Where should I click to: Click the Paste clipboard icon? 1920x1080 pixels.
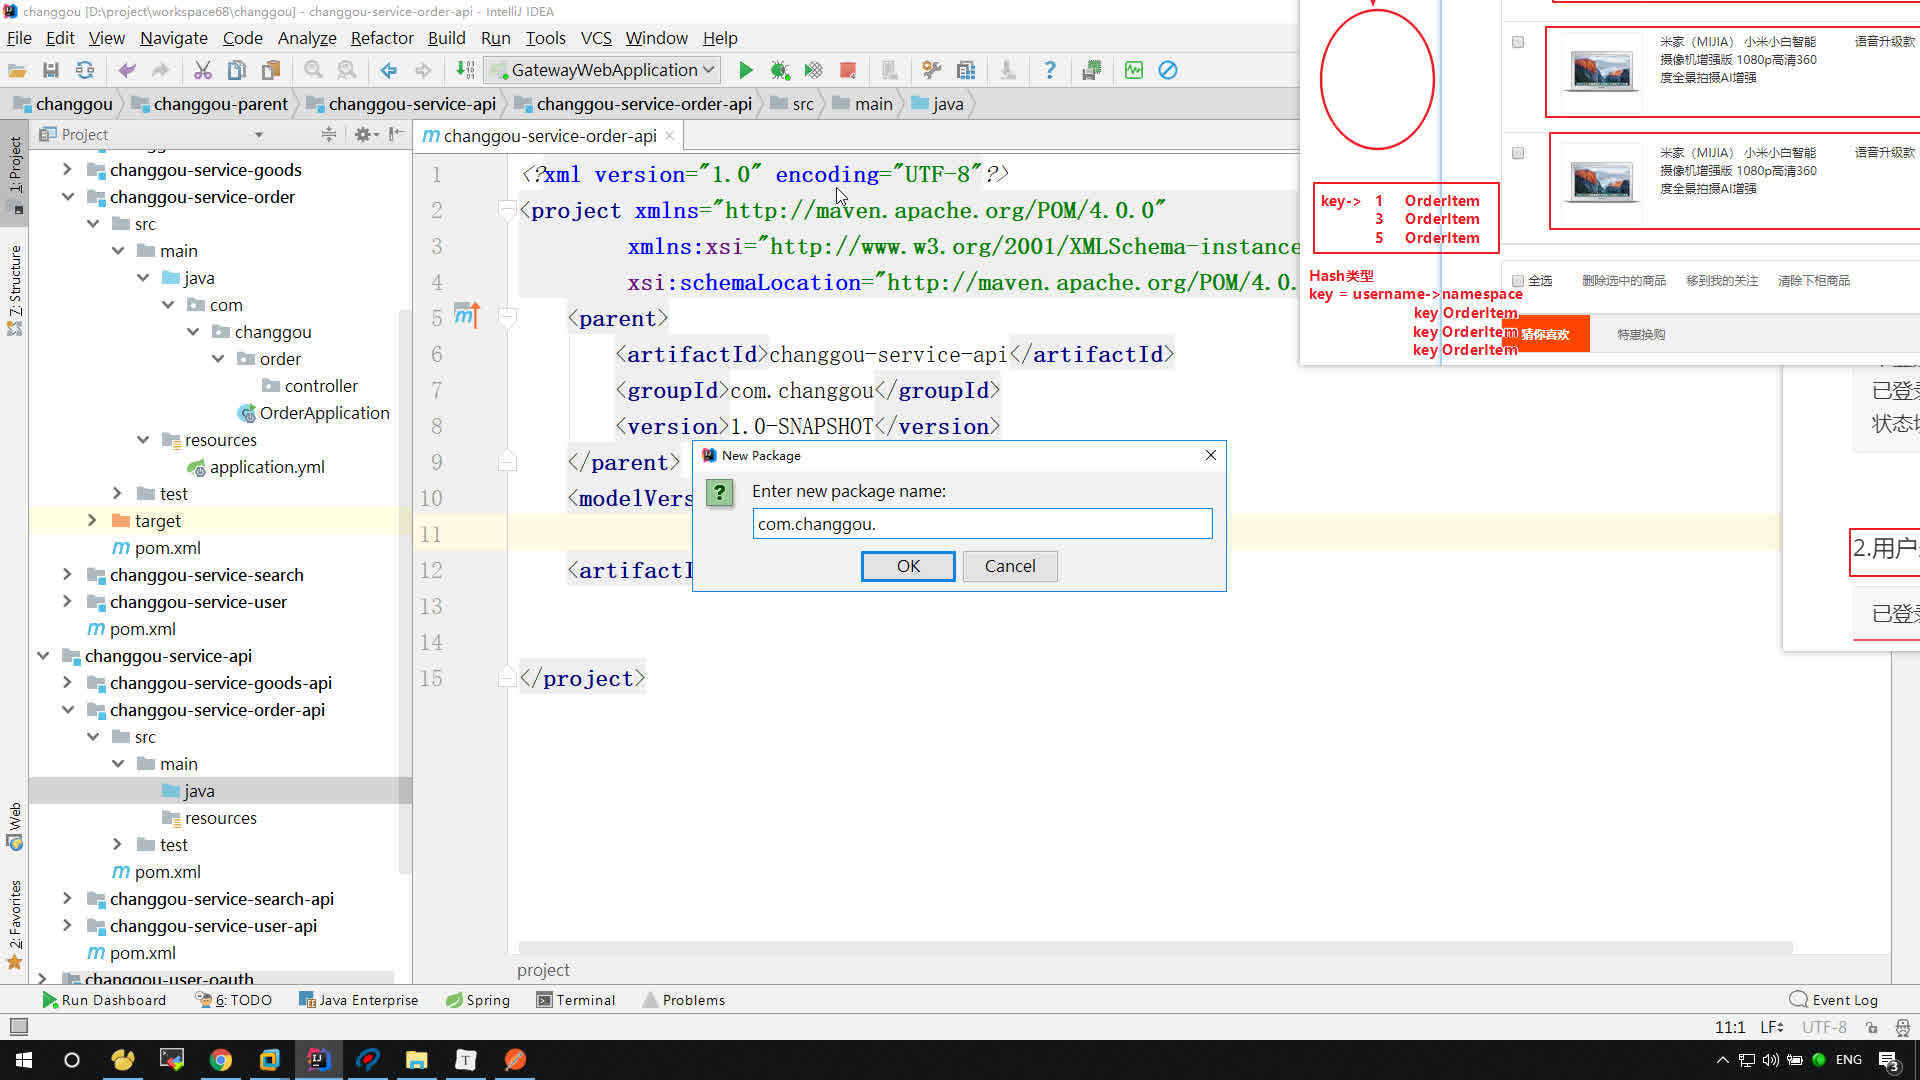point(271,70)
